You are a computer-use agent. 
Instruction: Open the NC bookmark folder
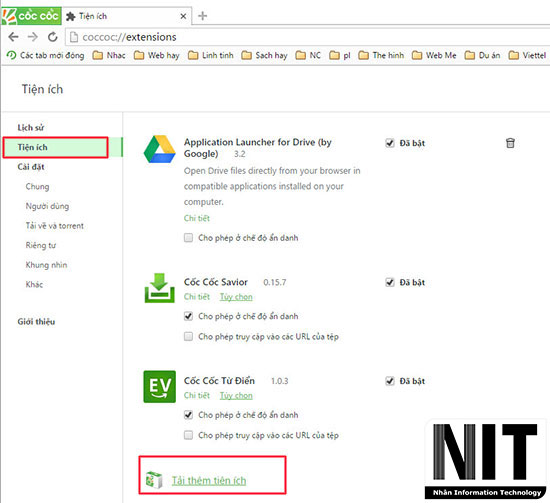tap(308, 55)
